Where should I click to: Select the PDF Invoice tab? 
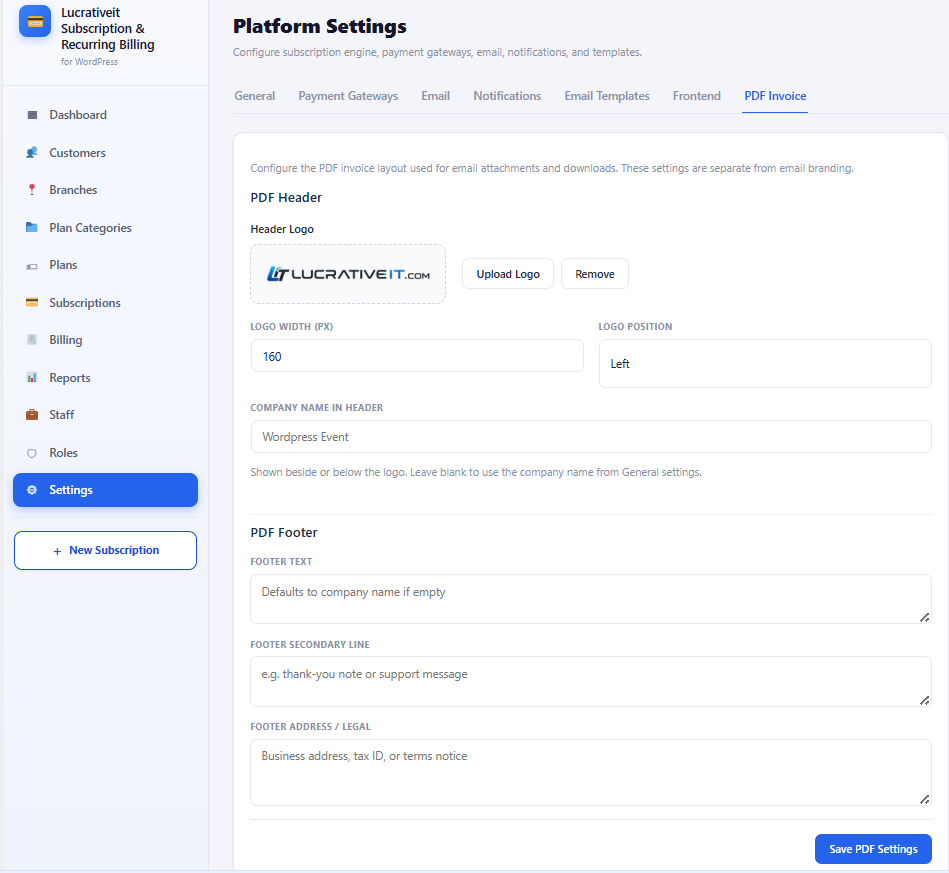tap(775, 96)
